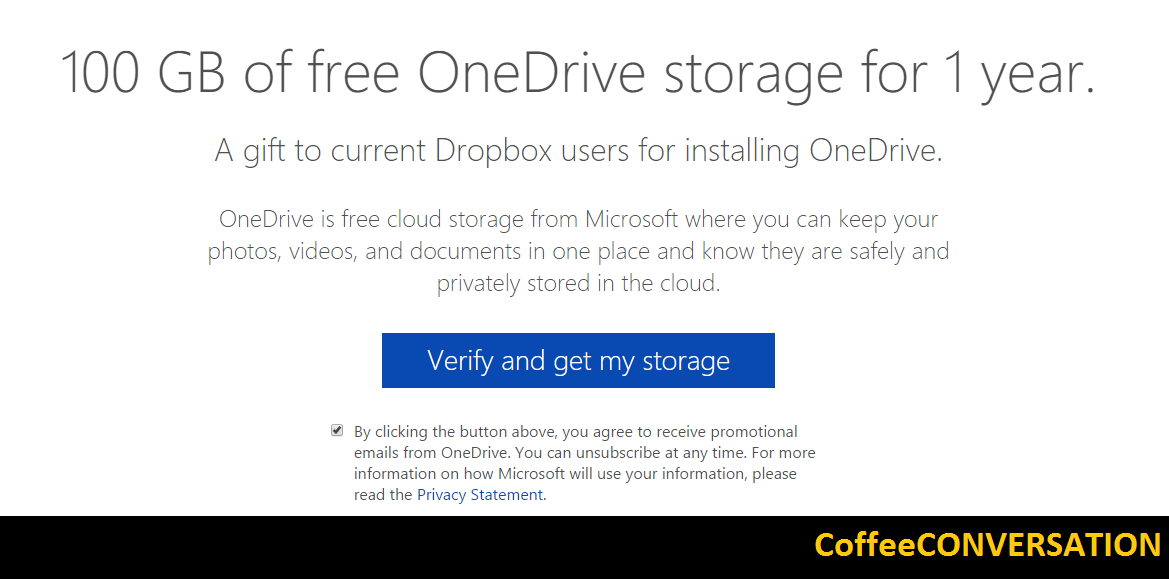This screenshot has height=579, width=1169.
Task: Click the word OneDrive in the headline
Action: [x=531, y=72]
